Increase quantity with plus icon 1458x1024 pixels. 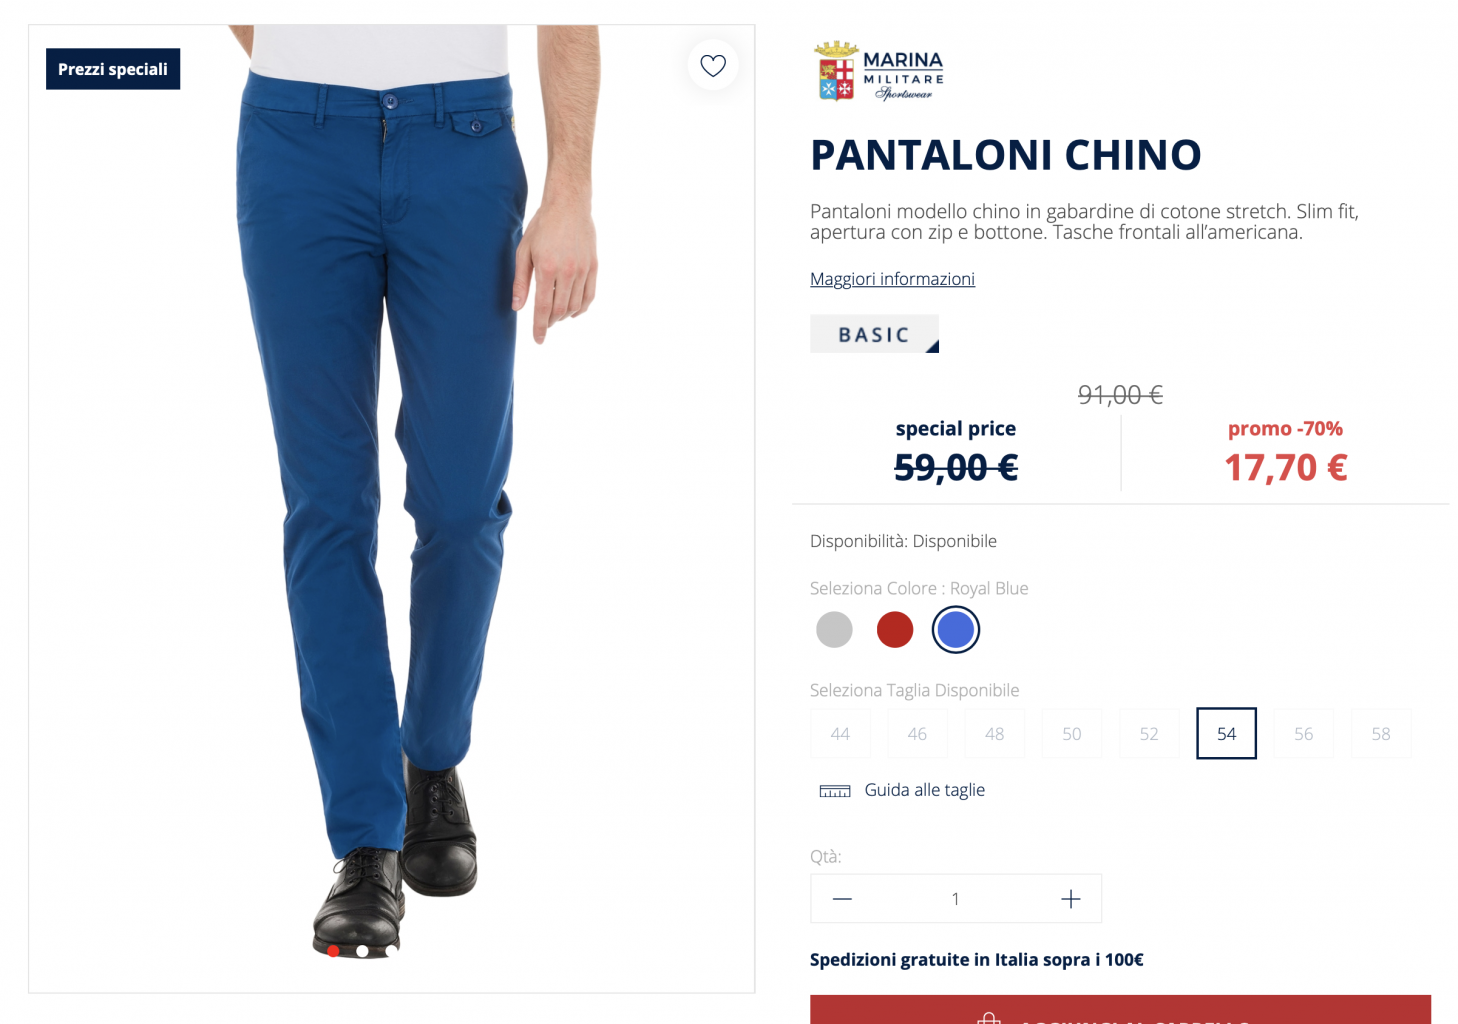pyautogui.click(x=1071, y=899)
